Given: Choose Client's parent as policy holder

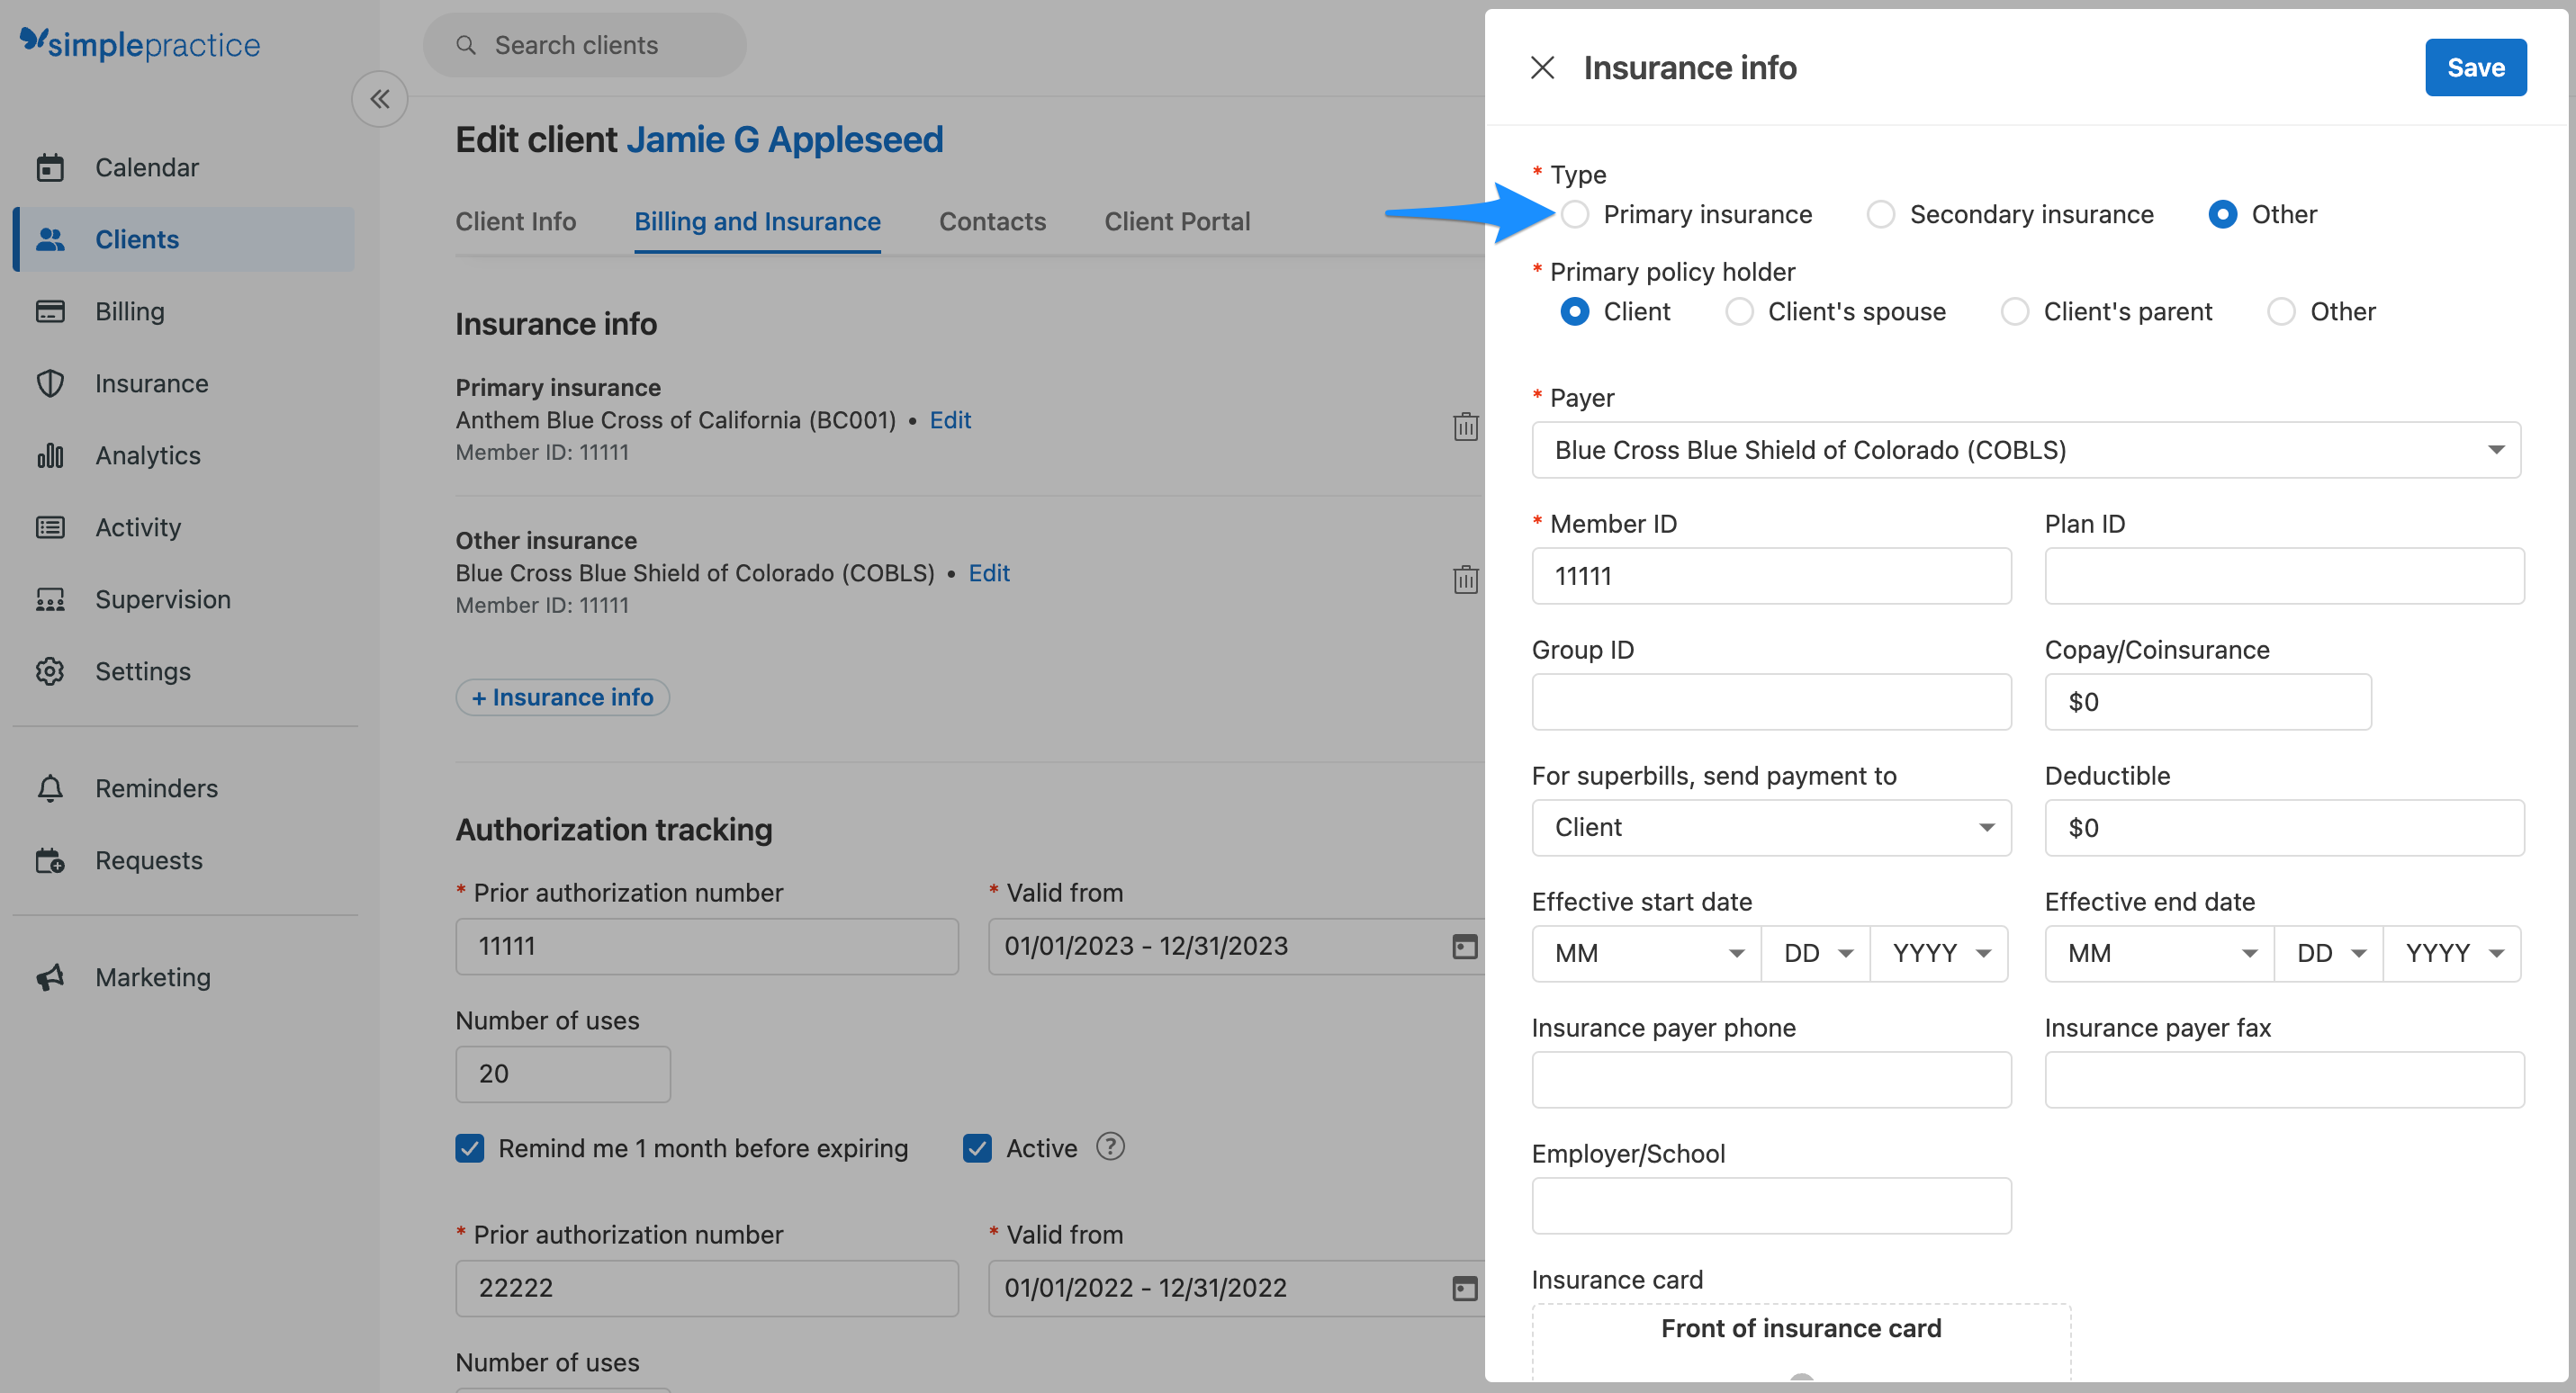Looking at the screenshot, I should 2014,311.
